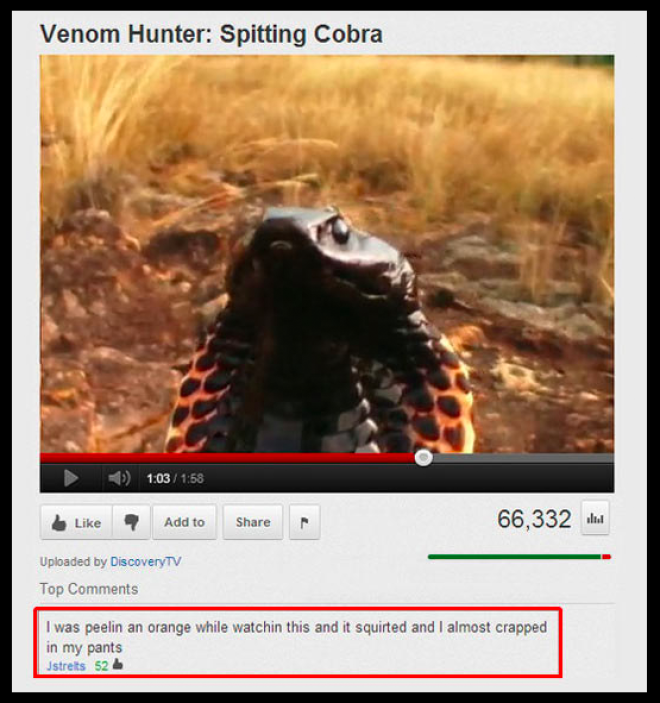Screen dimensions: 660x703
Task: Click the green likes rating bar
Action: point(514,557)
